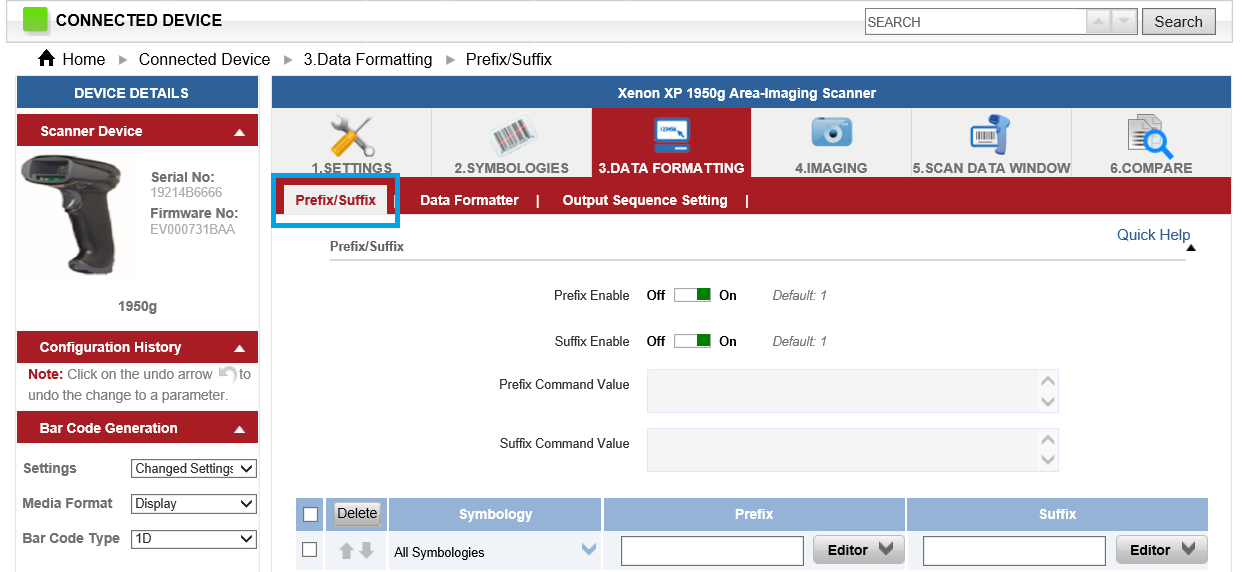Click the Suffix Command Value text area
Screen dimensions: 1242x572
[x=853, y=450]
